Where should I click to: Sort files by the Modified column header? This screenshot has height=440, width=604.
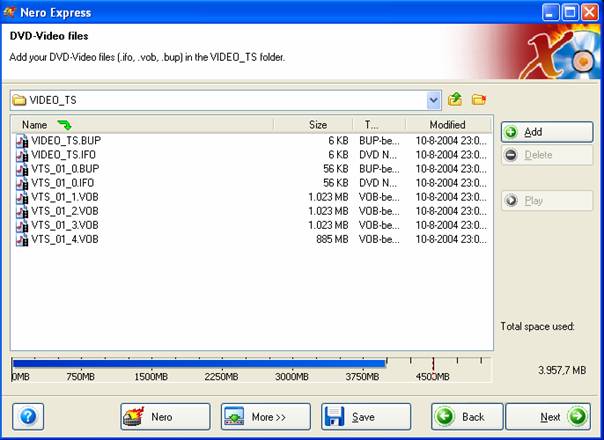click(x=447, y=125)
